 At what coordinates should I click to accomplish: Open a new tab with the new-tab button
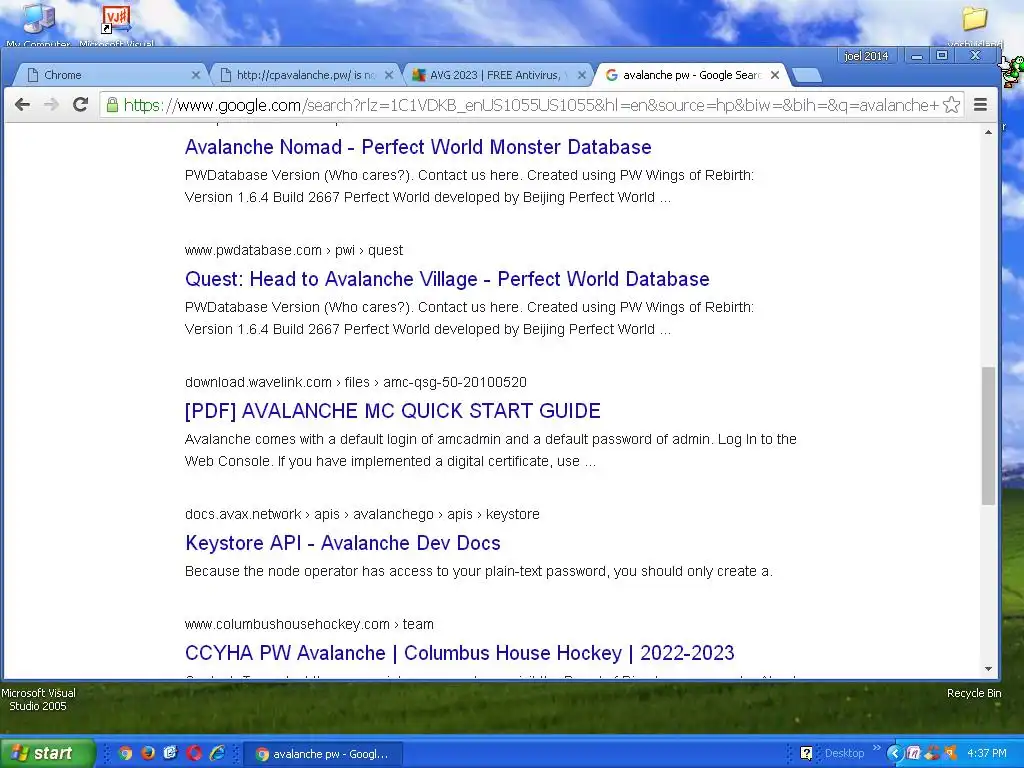tap(808, 75)
